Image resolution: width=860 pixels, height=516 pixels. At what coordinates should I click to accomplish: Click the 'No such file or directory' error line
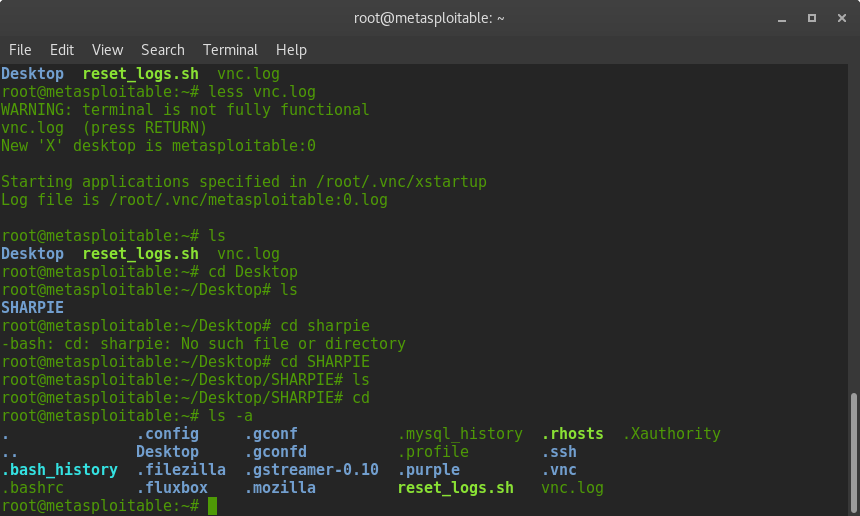203,344
